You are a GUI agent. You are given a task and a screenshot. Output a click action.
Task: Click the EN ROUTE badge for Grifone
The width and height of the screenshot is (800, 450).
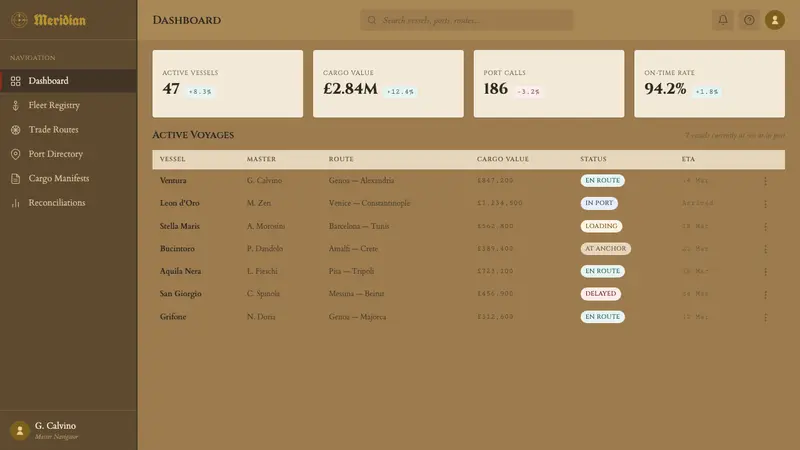[603, 317]
